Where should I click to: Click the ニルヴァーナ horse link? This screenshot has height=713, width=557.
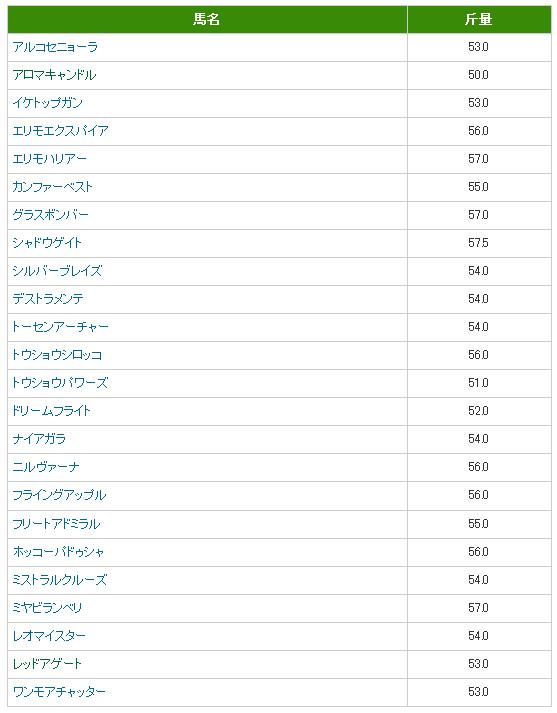[x=46, y=467]
